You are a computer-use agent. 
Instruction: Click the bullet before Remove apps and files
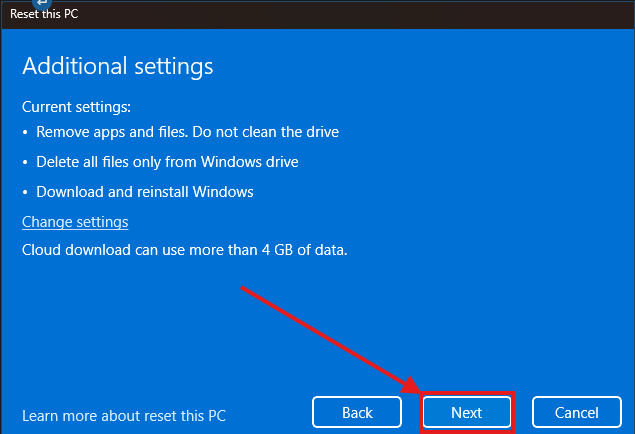coord(26,132)
